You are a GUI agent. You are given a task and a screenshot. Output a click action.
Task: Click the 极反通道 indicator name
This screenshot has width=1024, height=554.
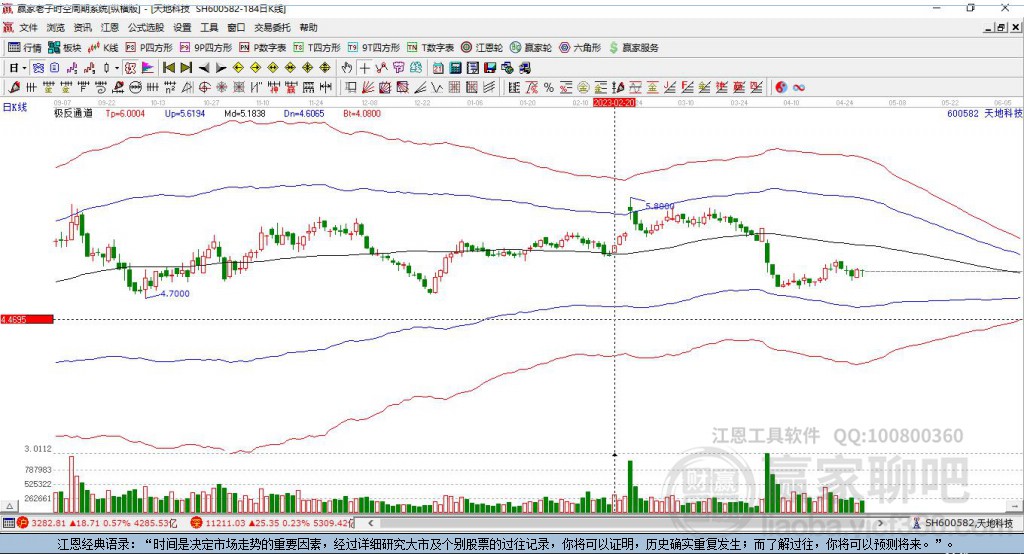pyautogui.click(x=73, y=113)
